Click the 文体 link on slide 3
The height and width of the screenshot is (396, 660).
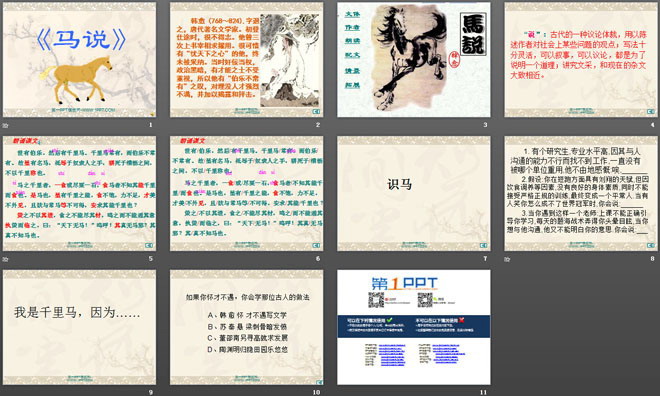click(x=352, y=14)
